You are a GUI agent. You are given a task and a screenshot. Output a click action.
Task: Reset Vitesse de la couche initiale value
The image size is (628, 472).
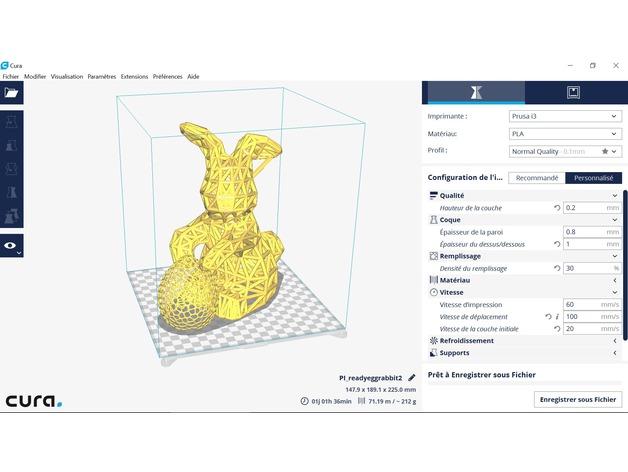point(557,329)
